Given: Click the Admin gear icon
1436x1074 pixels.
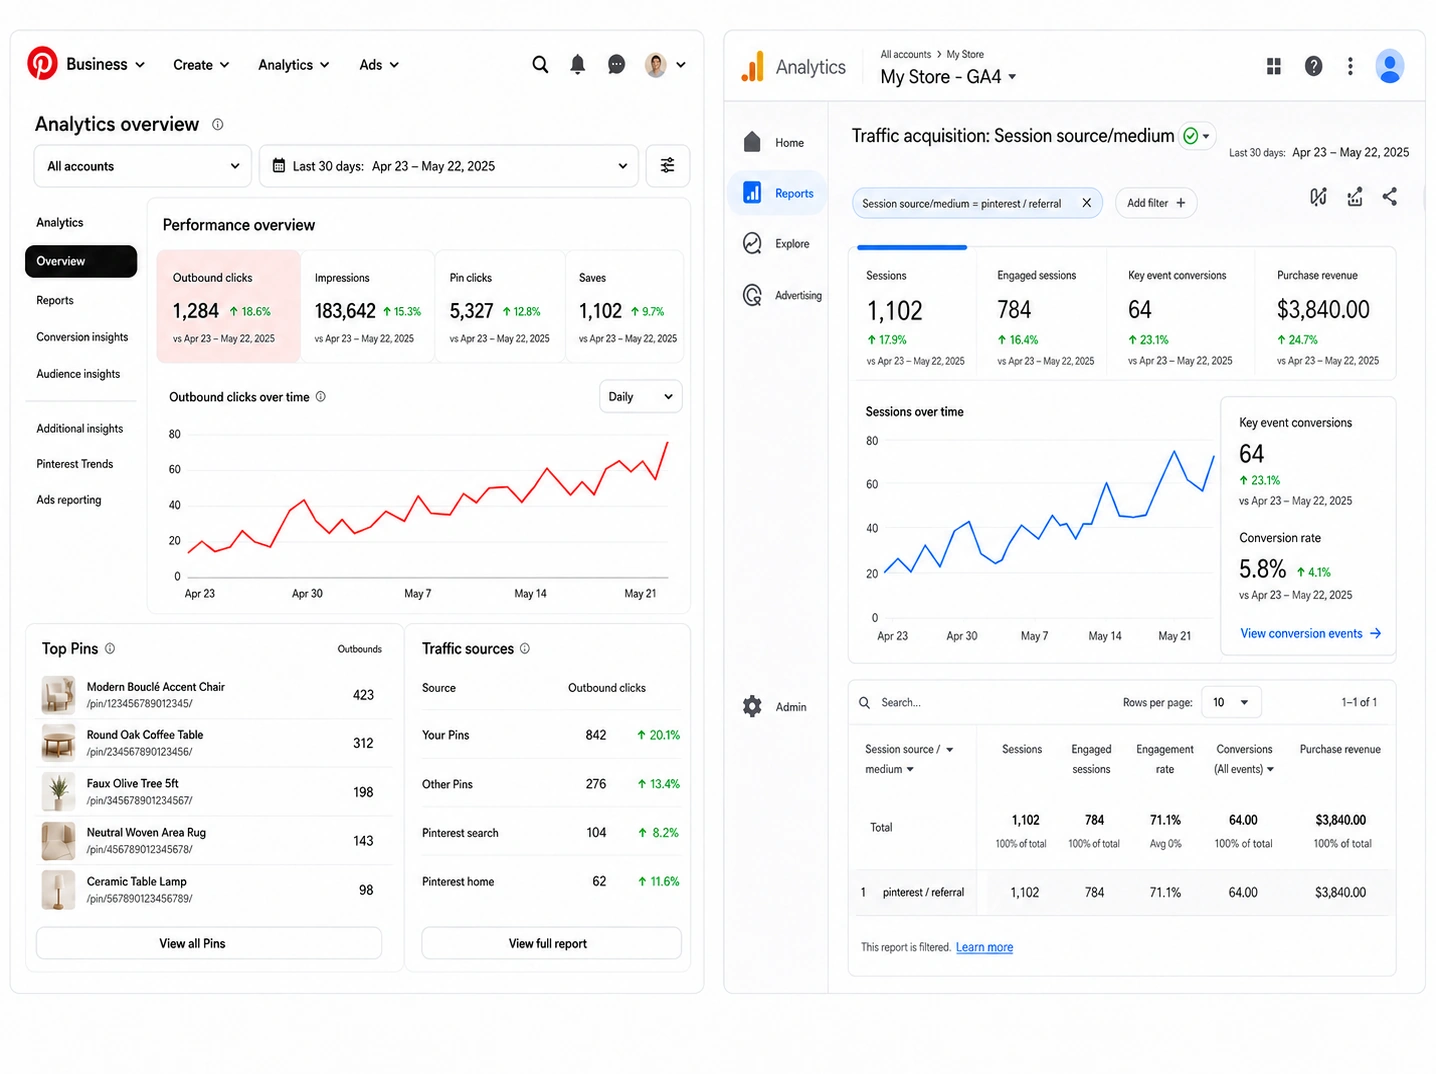Looking at the screenshot, I should (x=753, y=707).
